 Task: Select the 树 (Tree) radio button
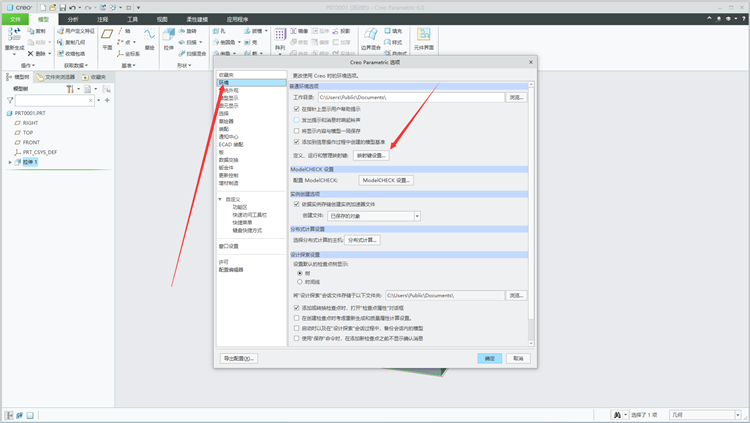[x=300, y=273]
